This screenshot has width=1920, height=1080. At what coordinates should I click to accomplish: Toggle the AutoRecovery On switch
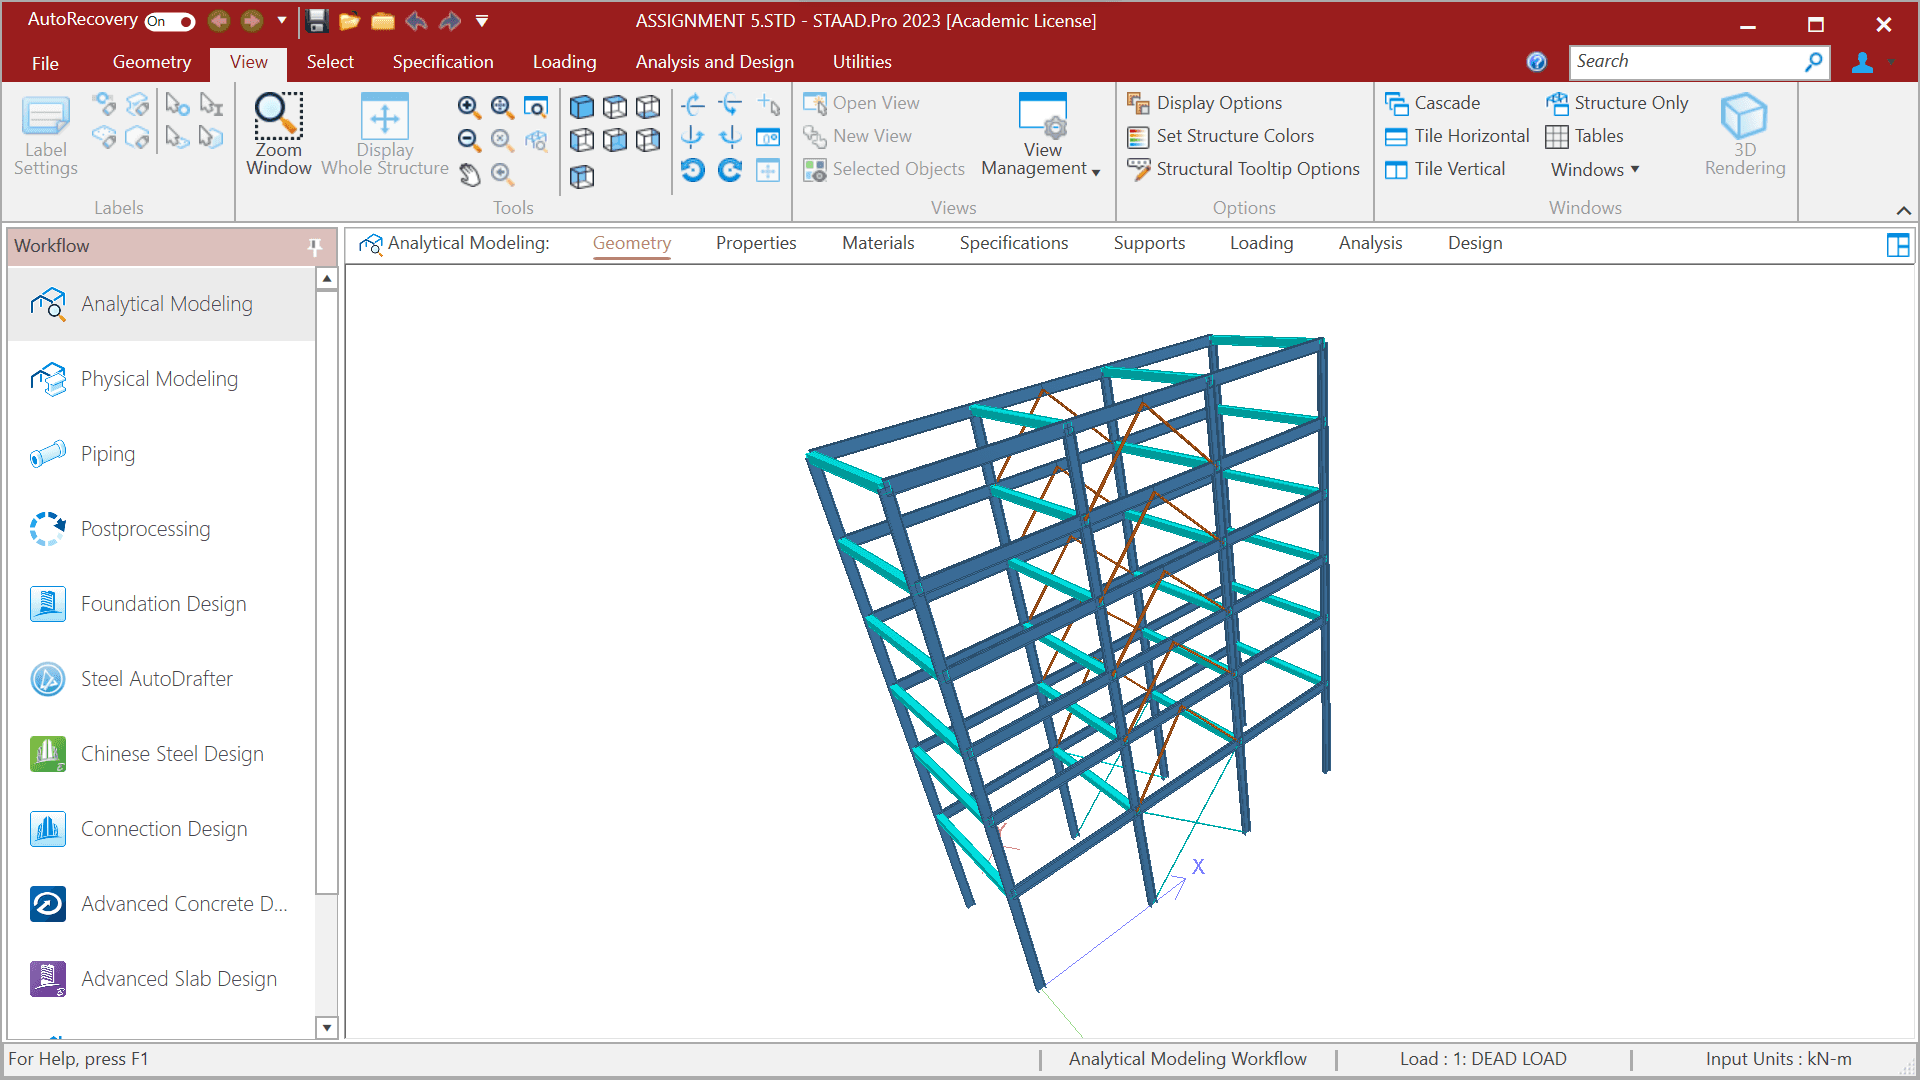pos(170,21)
